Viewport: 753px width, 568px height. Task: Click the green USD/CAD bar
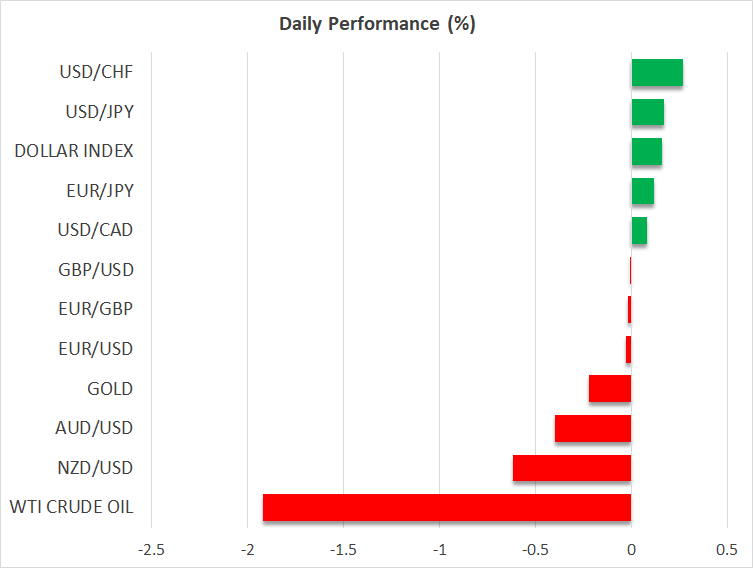click(639, 231)
